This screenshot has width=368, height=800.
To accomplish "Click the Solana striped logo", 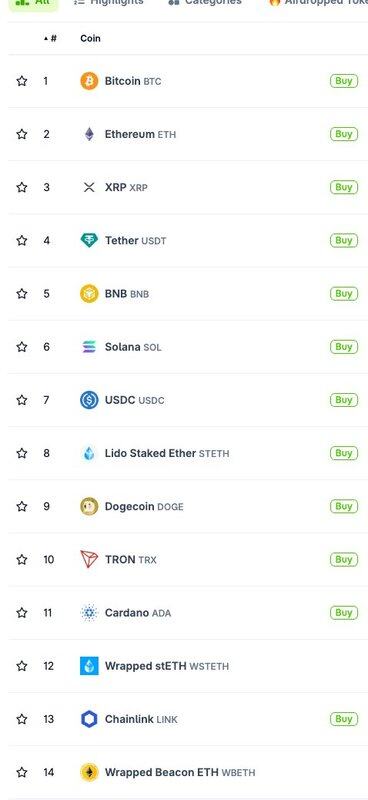I will (x=89, y=347).
